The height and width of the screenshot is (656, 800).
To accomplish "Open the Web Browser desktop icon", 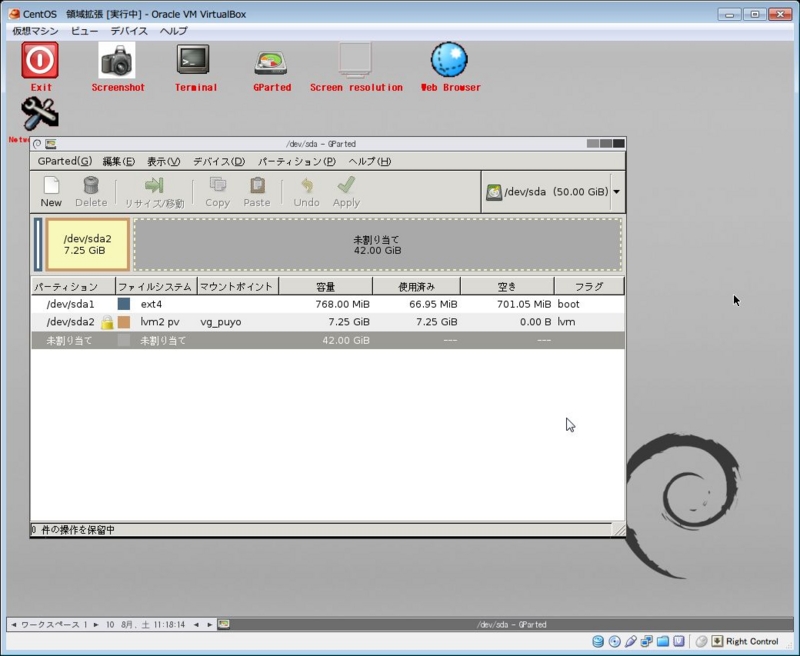I will point(449,62).
